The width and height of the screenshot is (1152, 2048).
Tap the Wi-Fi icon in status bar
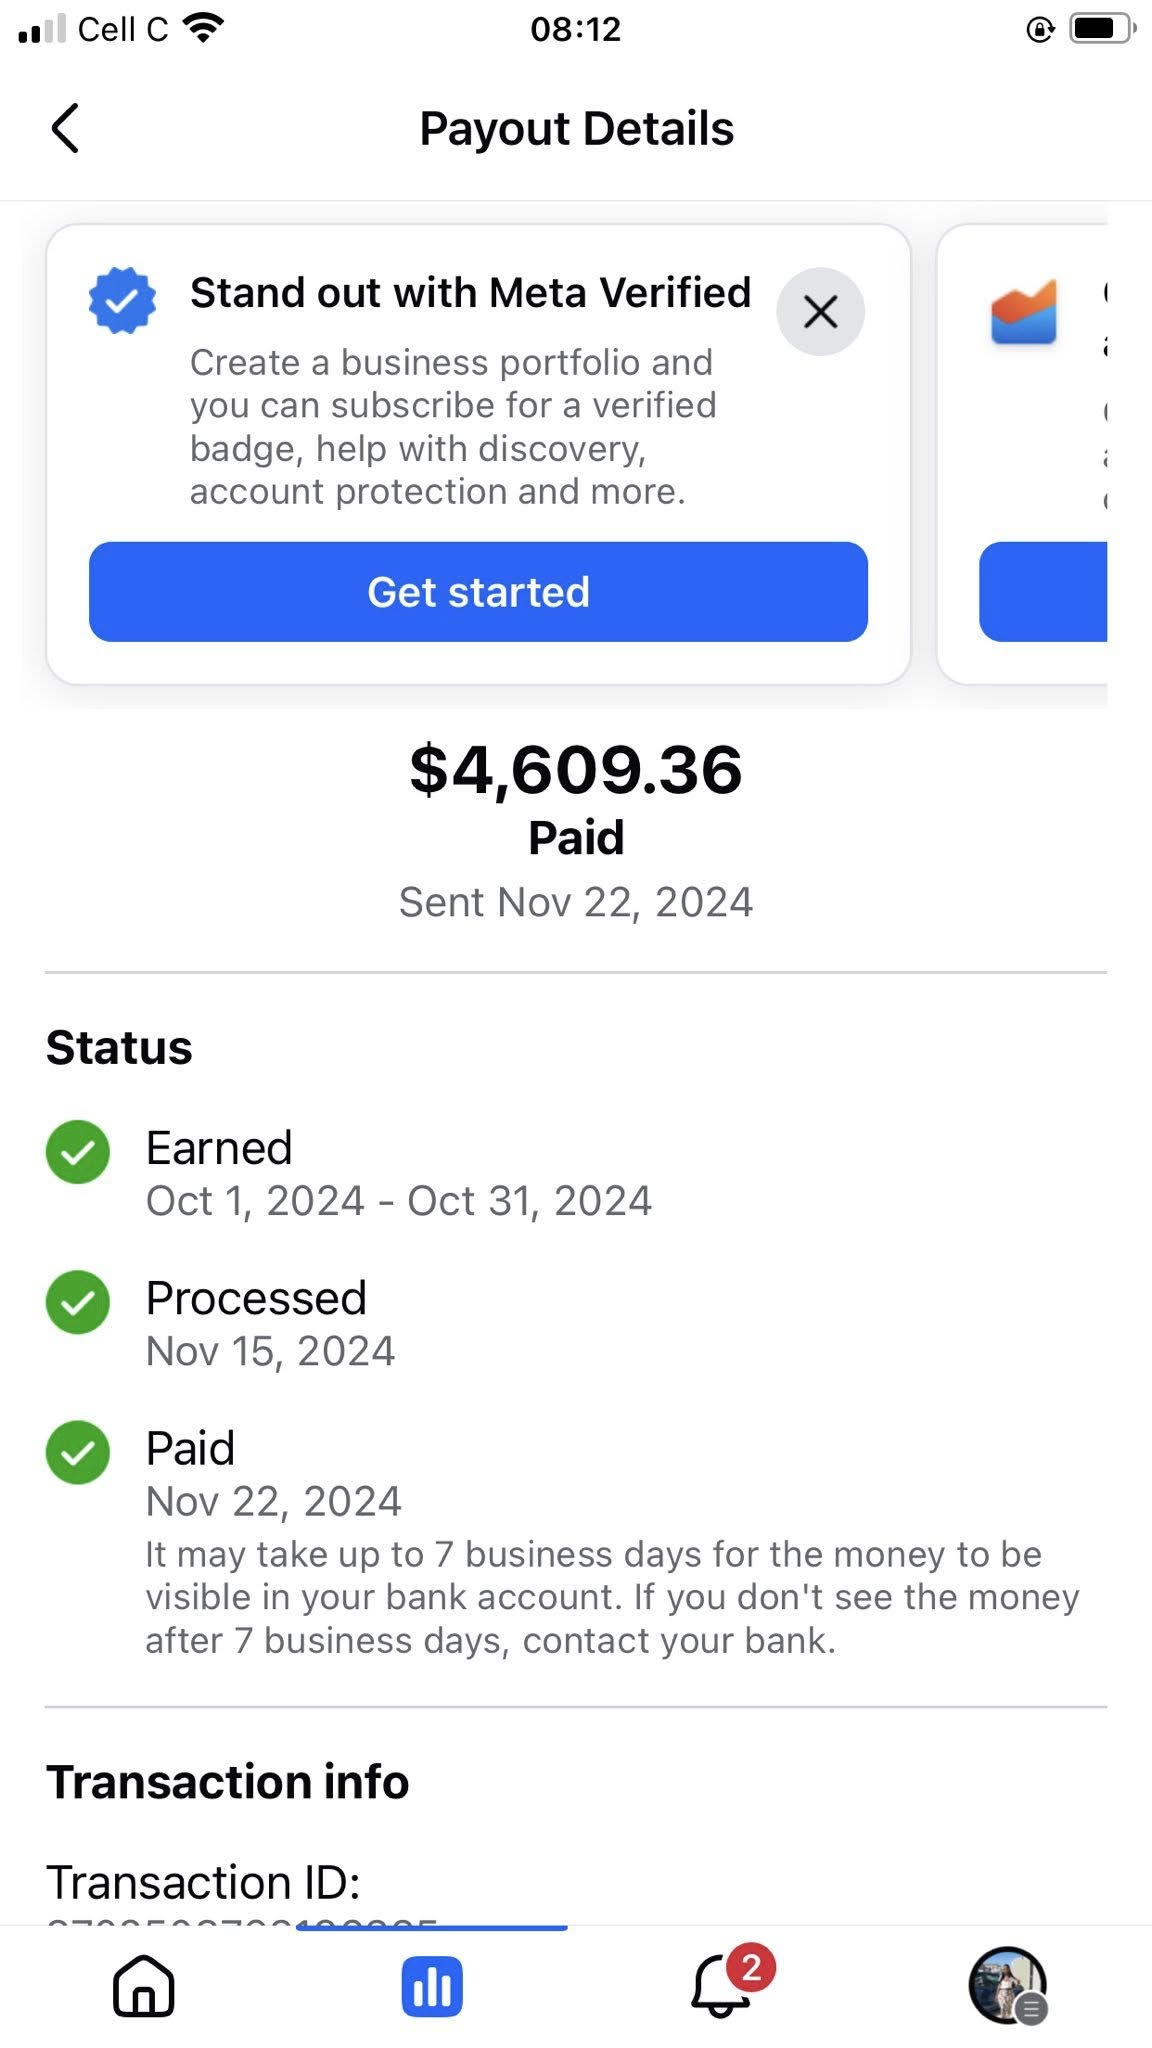[204, 28]
